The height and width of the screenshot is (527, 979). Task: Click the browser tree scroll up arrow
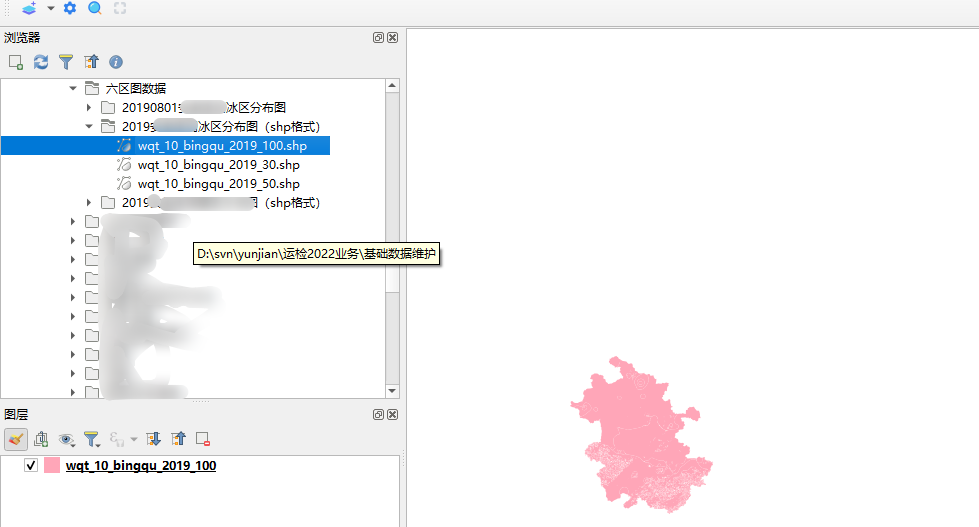[392, 86]
